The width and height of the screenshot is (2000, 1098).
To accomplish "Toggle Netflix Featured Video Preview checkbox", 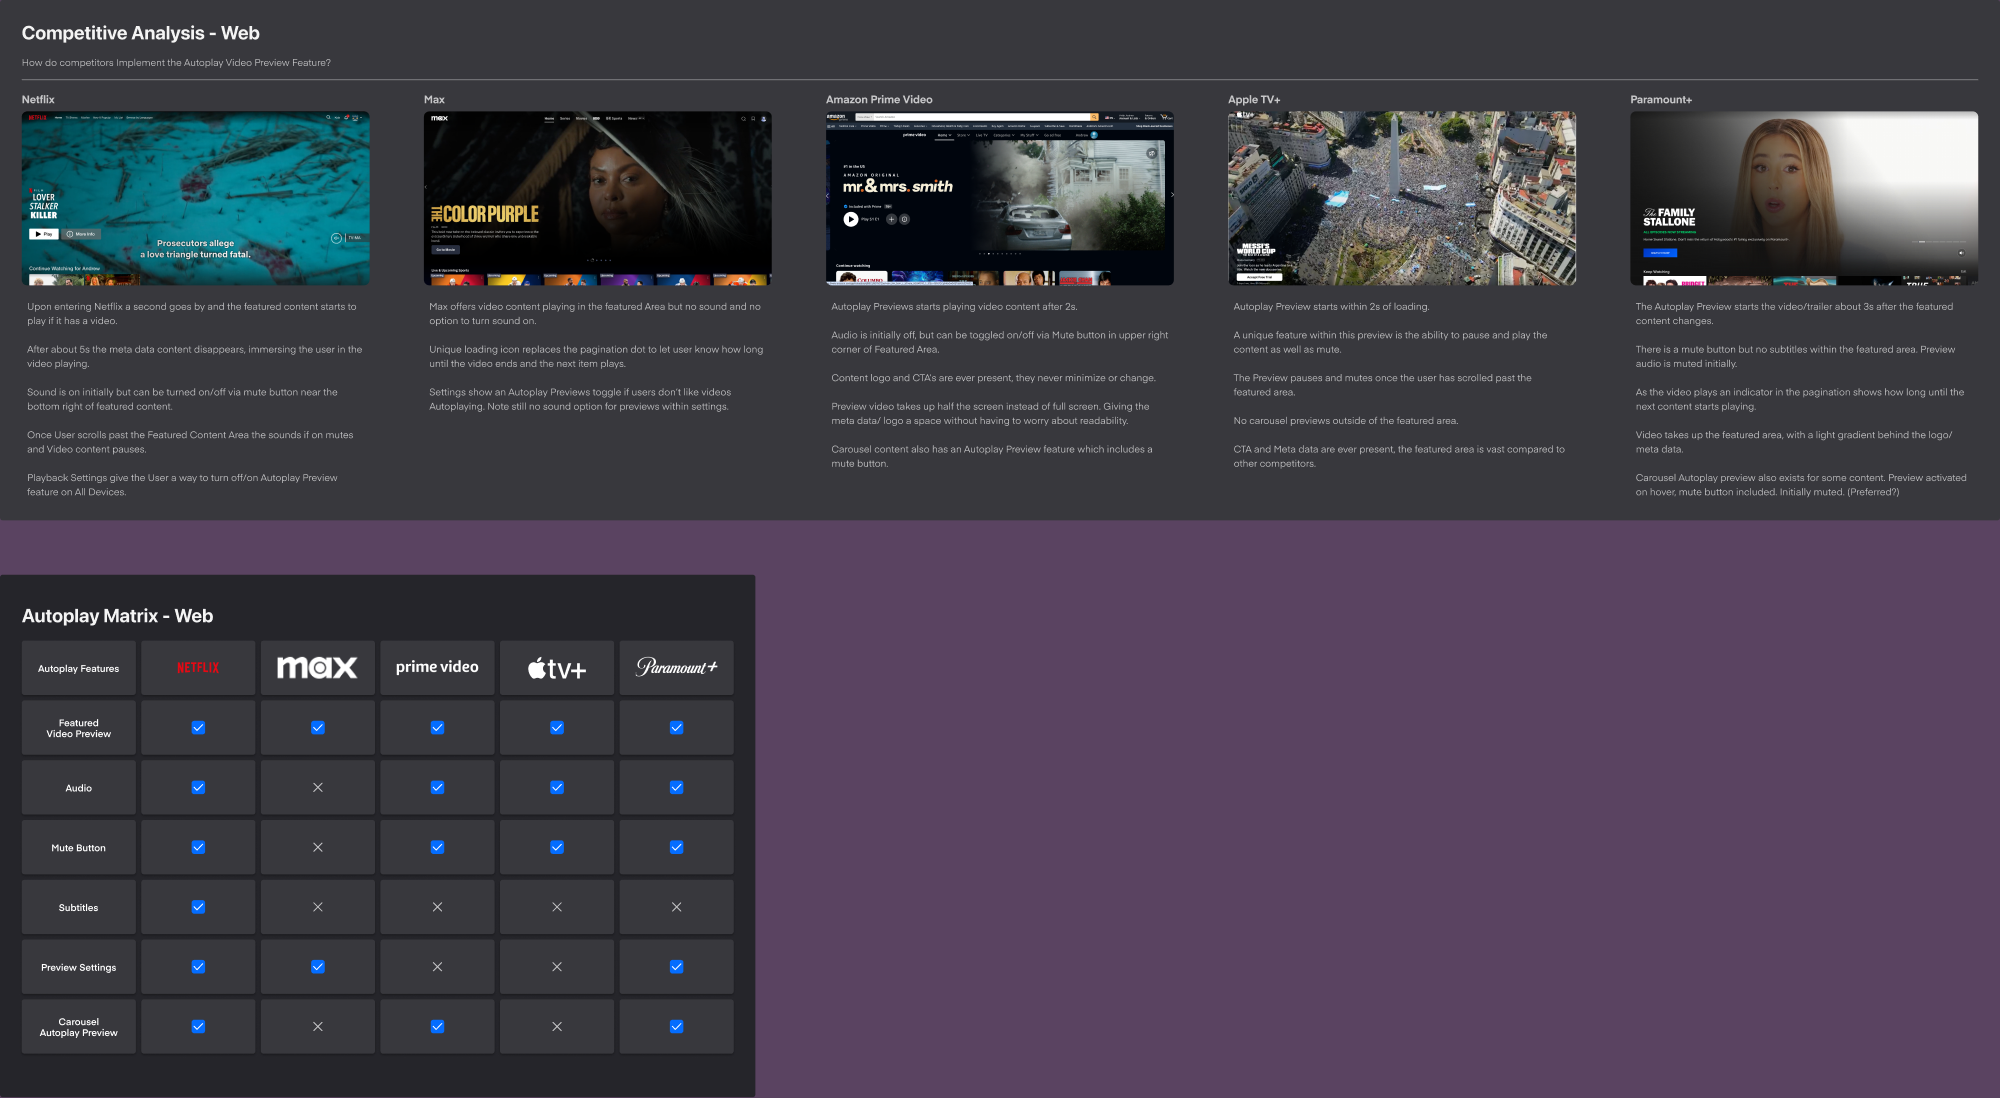I will click(198, 728).
